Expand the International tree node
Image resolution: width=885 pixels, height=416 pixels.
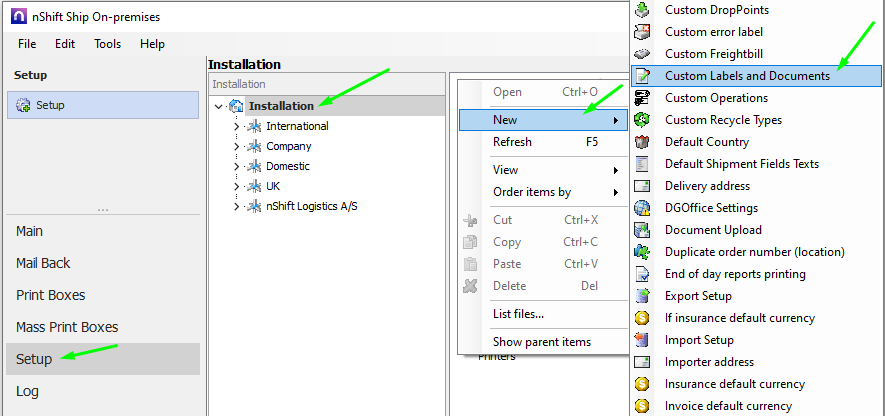[x=236, y=126]
